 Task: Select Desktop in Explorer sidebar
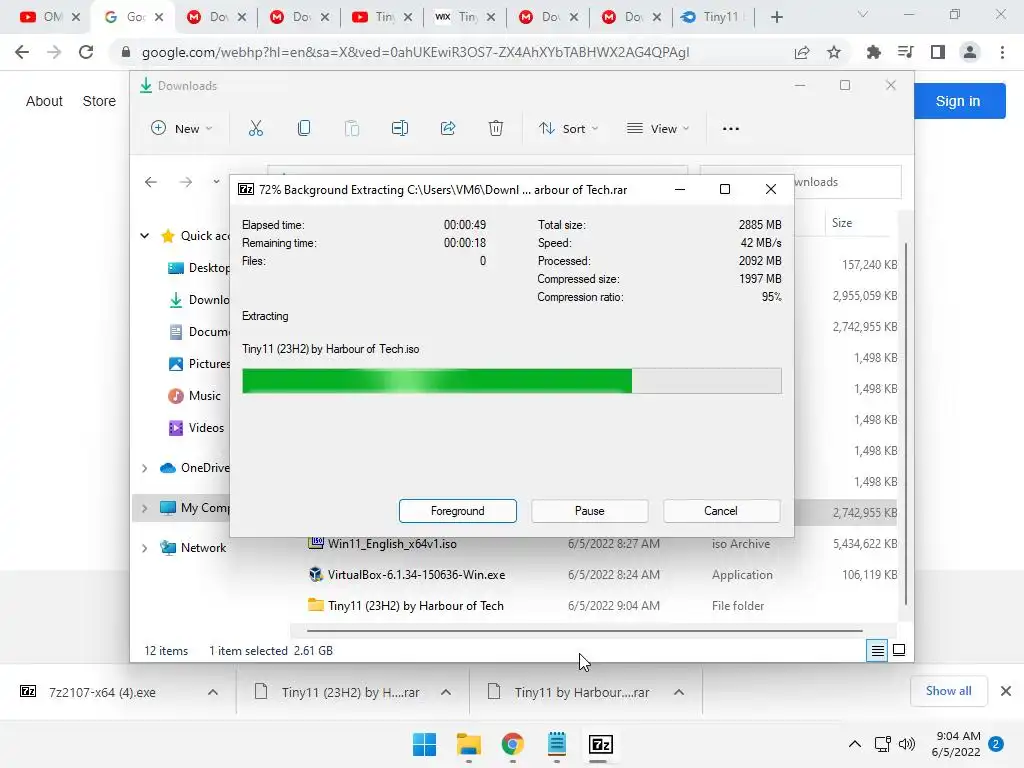199,268
